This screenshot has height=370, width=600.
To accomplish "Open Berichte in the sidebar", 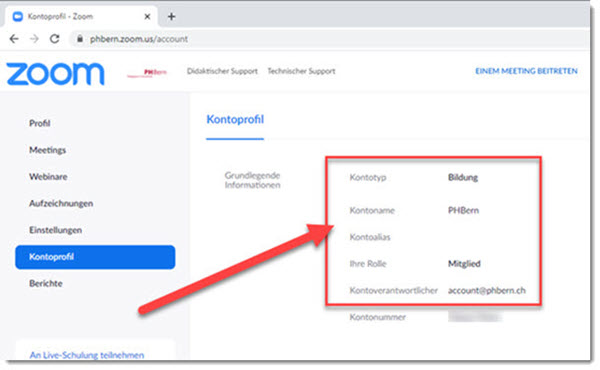I will [x=46, y=284].
